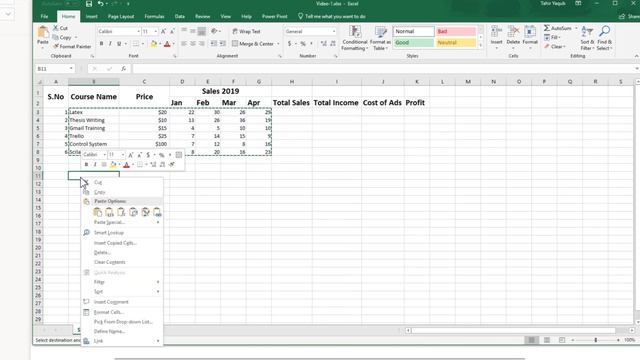
Task: Click Merge & Center button
Action: coord(253,43)
